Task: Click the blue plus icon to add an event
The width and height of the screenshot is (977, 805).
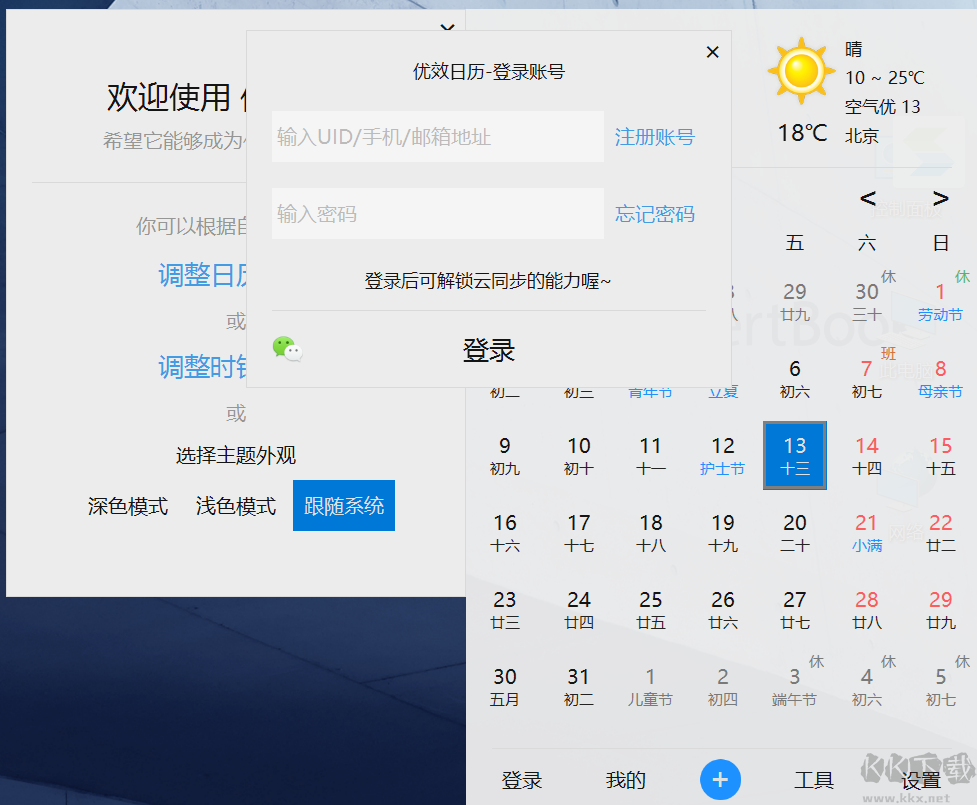Action: [x=720, y=779]
